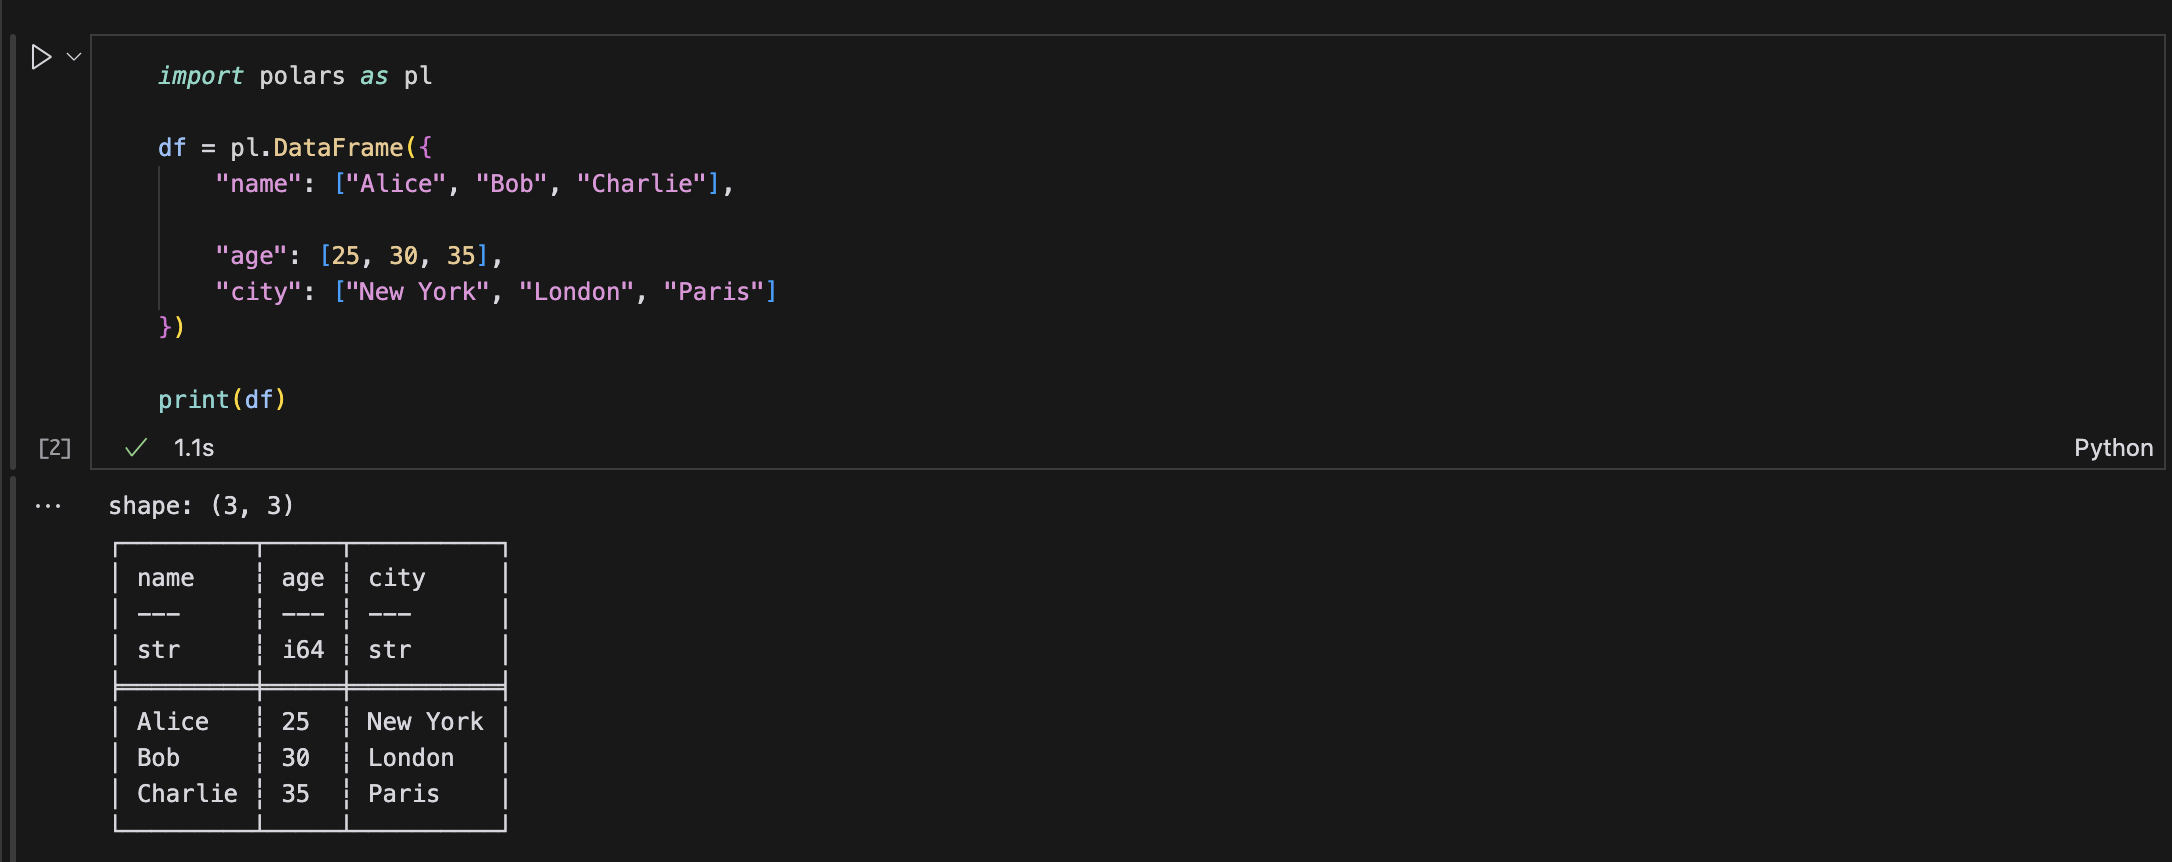Open the output actions ellipsis icon
This screenshot has width=2172, height=862.
click(48, 505)
